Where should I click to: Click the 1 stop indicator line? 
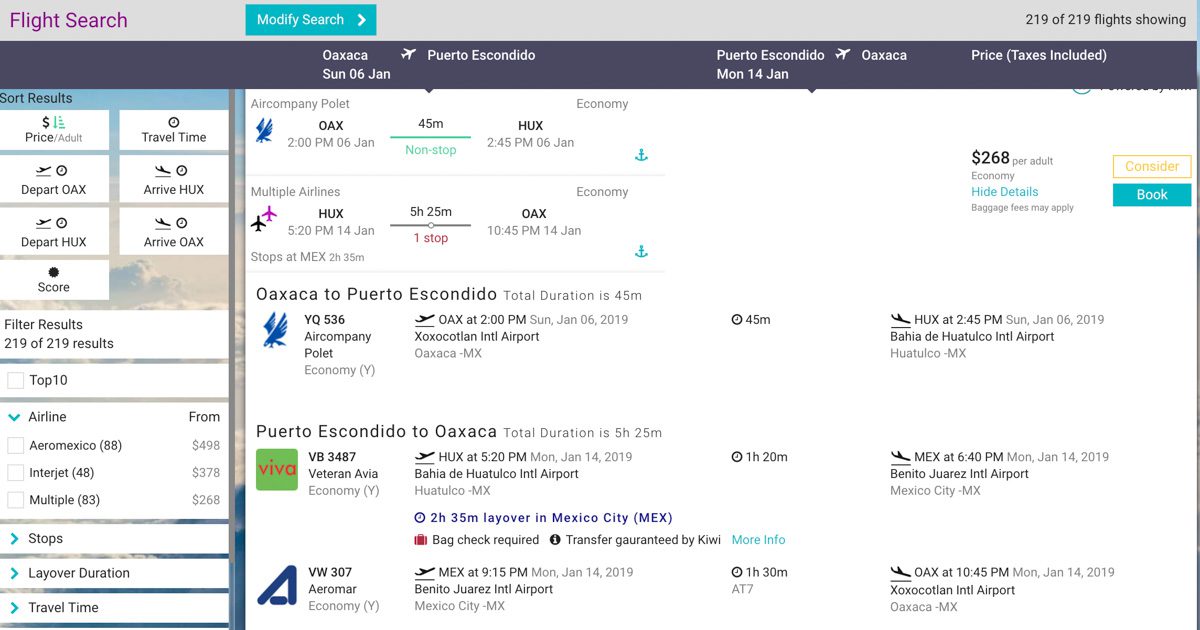point(430,225)
